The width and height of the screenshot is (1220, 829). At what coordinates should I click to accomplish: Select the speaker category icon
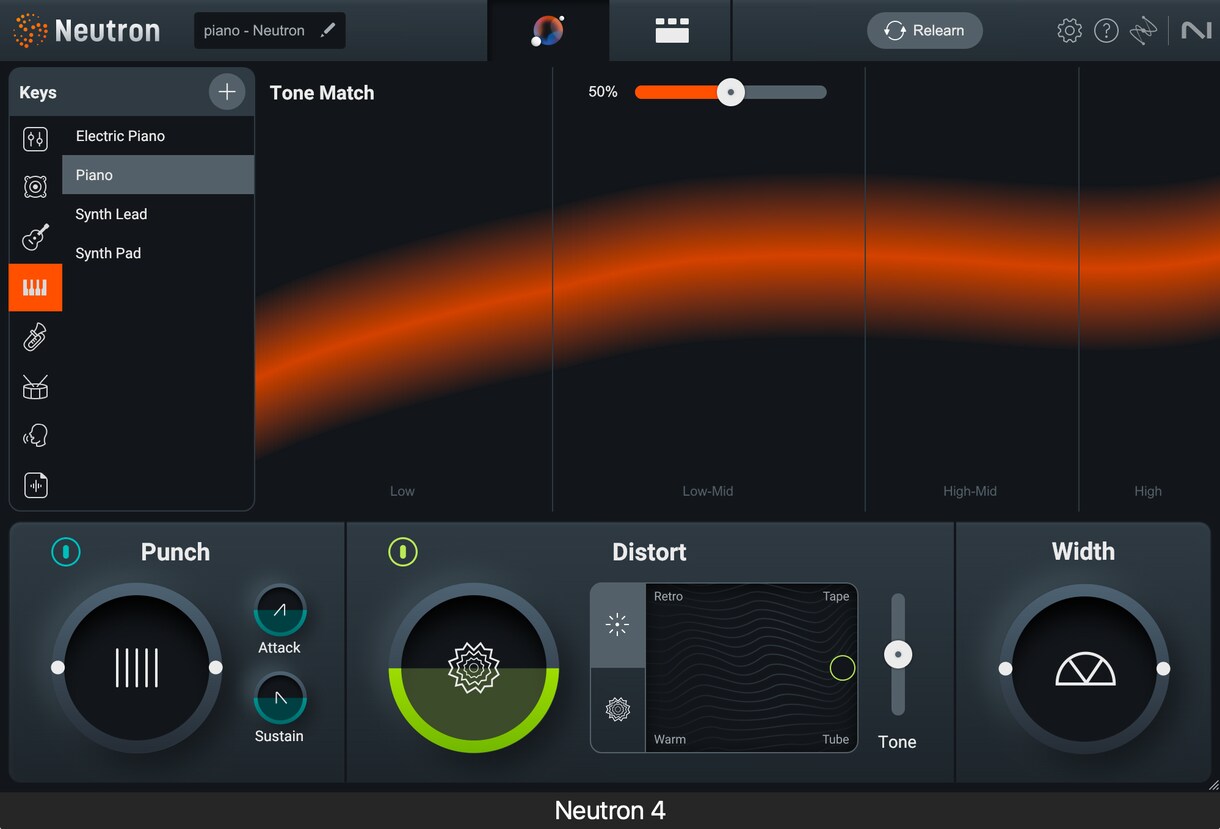(35, 186)
